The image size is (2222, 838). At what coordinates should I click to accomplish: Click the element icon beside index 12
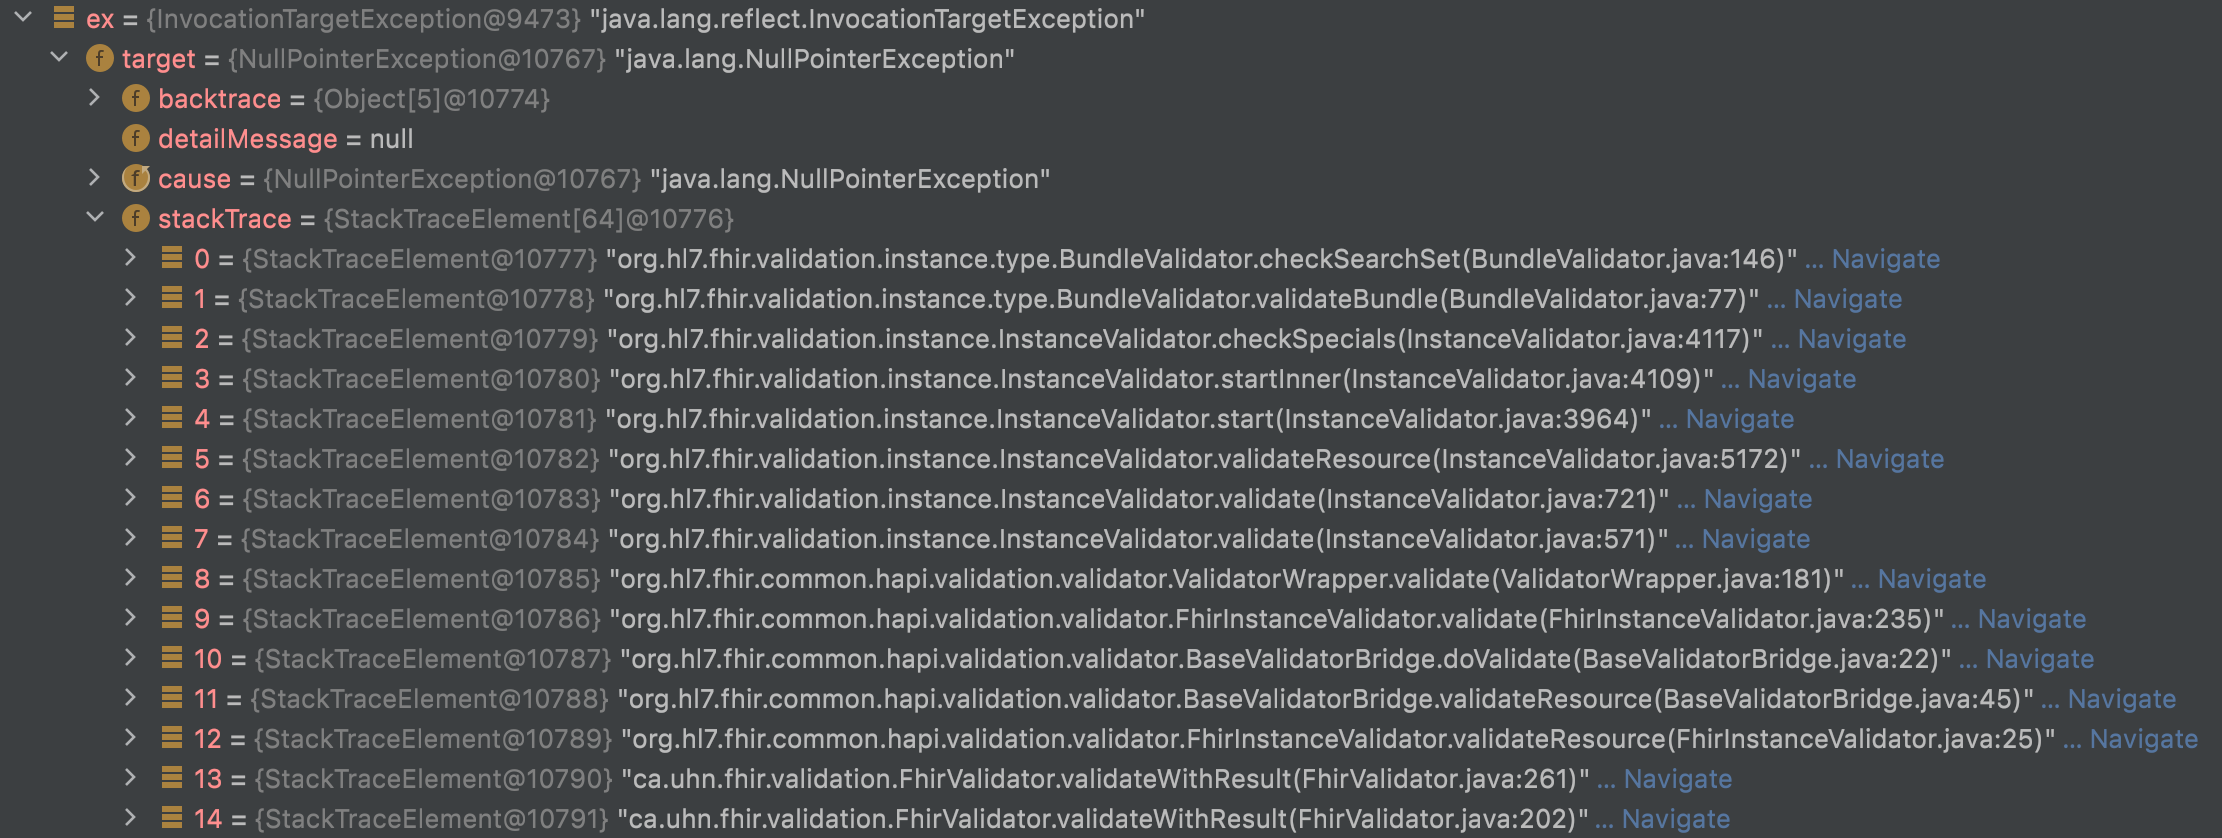pyautogui.click(x=170, y=739)
